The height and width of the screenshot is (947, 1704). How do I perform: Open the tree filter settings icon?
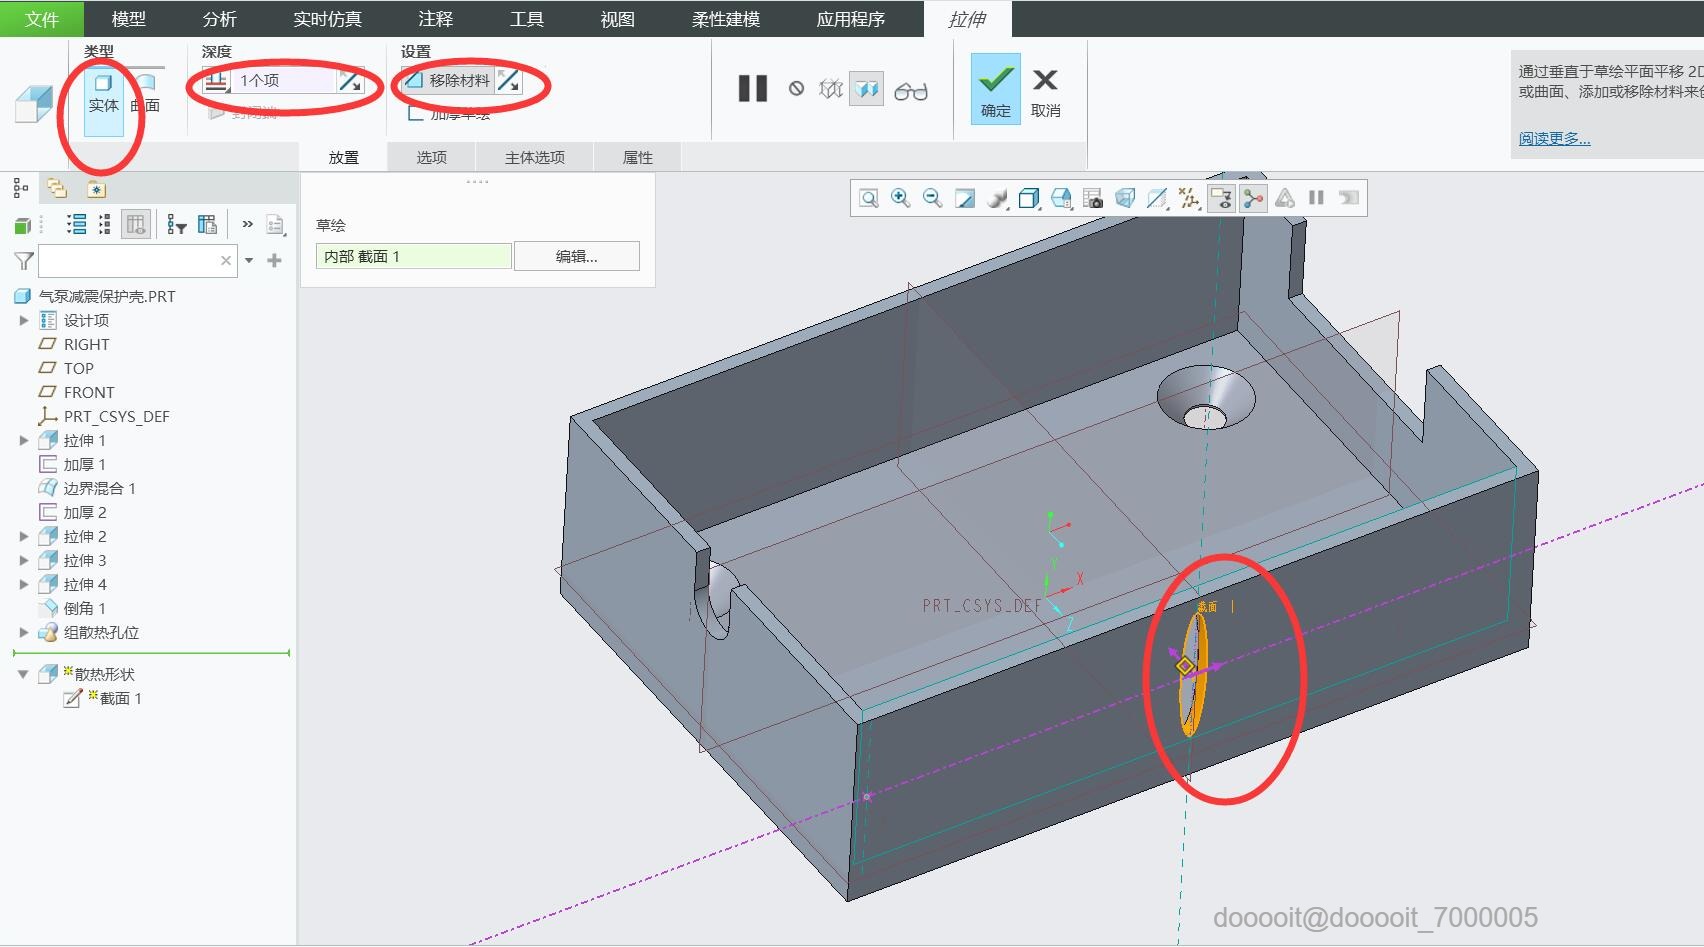click(177, 225)
